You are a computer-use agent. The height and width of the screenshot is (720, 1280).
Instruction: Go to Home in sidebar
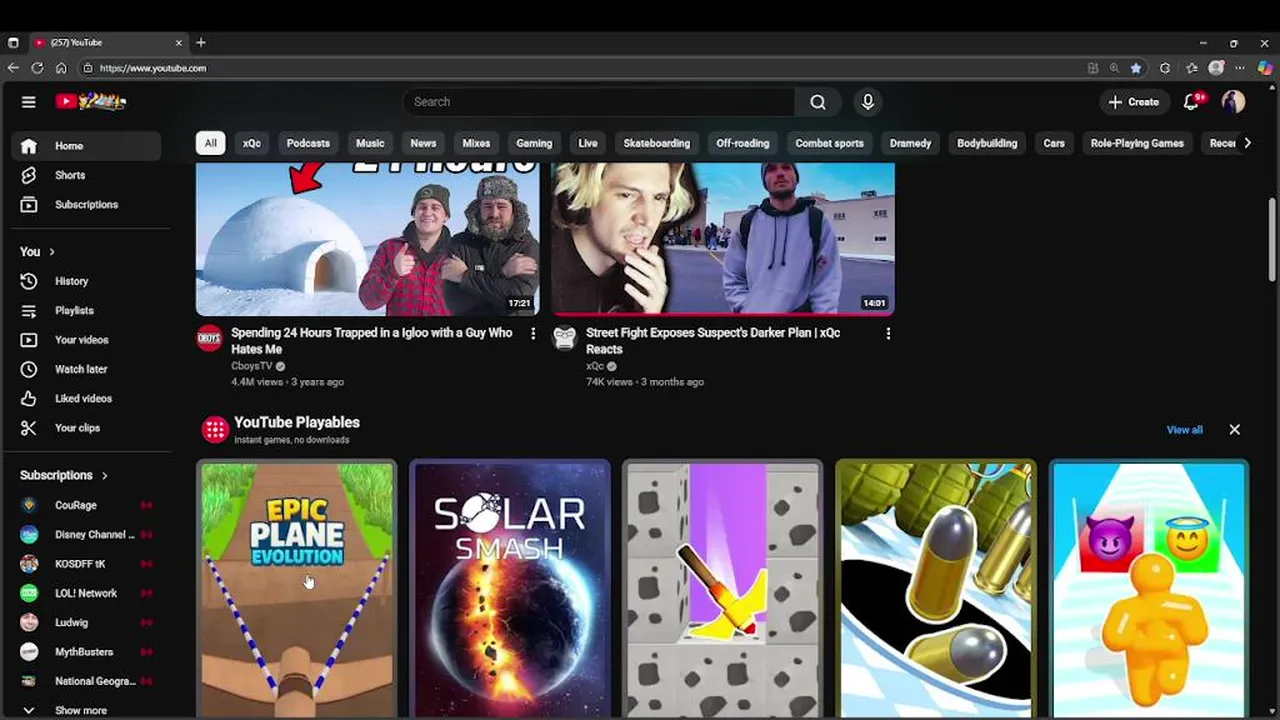pos(86,146)
